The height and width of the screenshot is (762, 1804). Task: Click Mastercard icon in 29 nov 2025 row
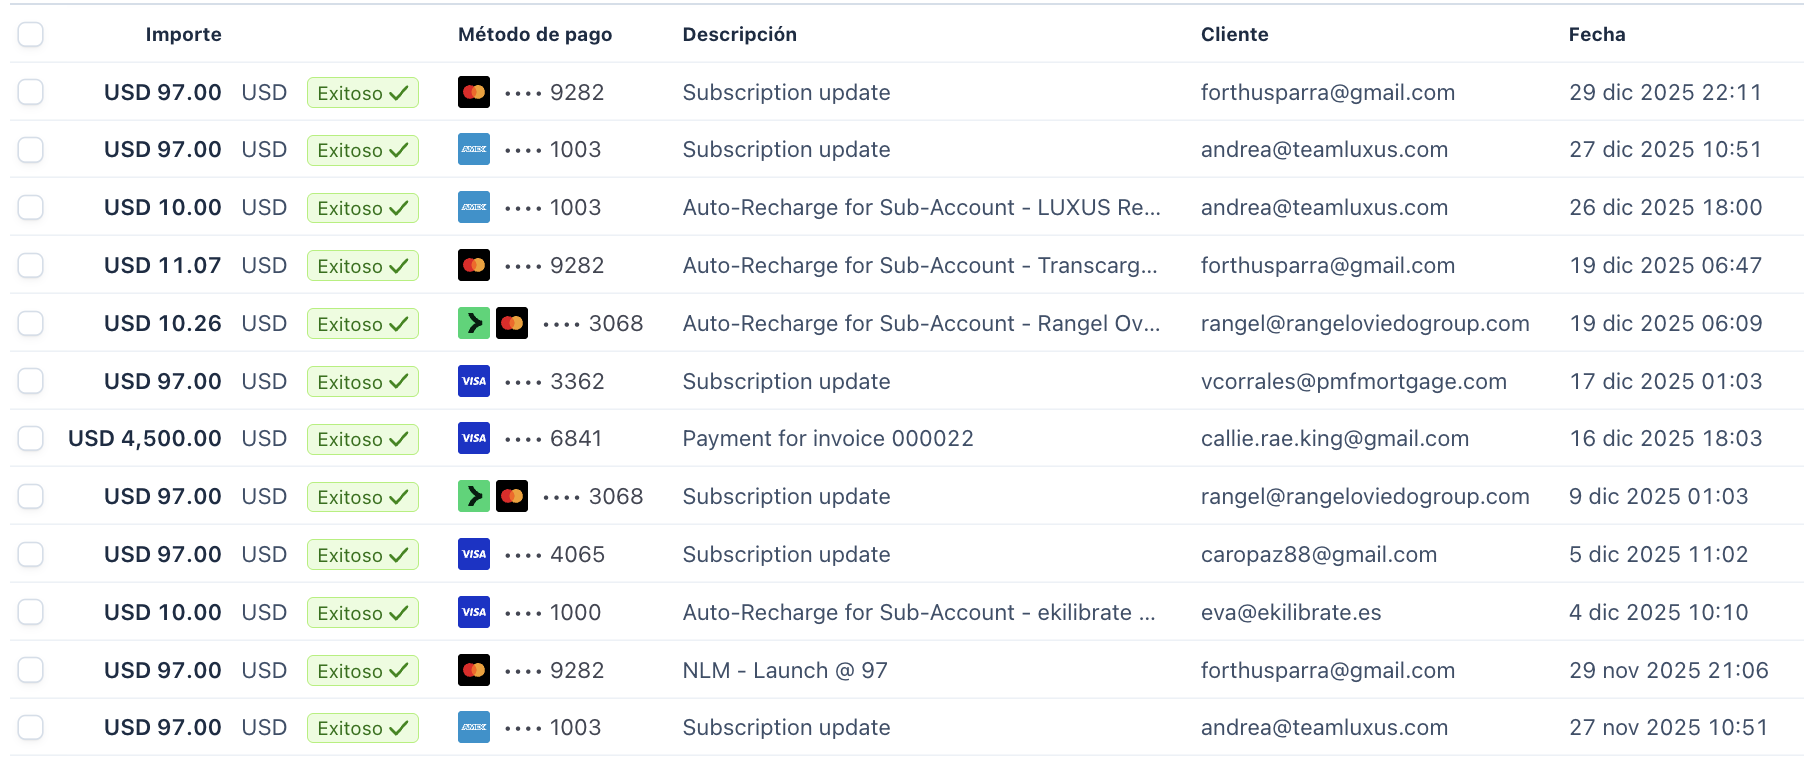pyautogui.click(x=474, y=670)
